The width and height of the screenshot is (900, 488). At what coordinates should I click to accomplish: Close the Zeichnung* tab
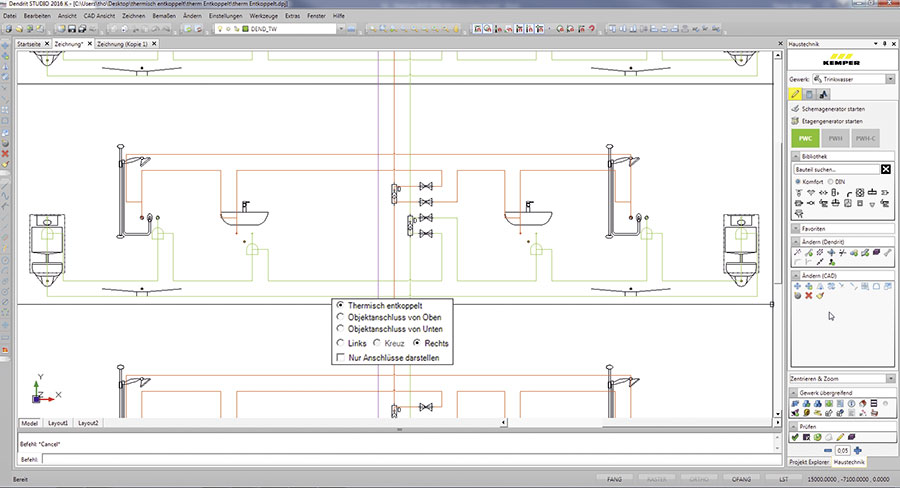[x=90, y=44]
